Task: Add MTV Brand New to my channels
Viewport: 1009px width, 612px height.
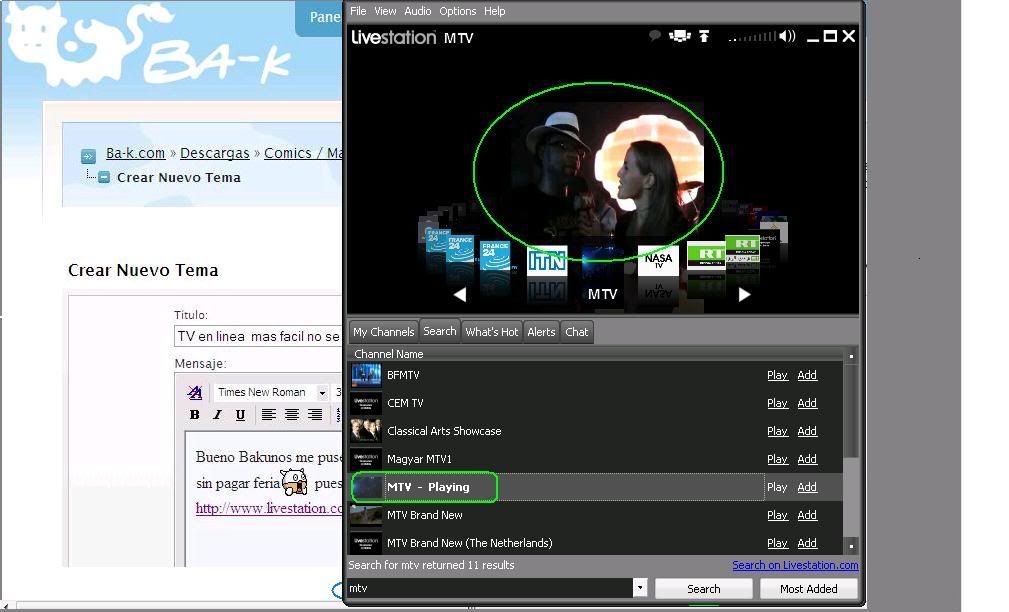Action: [807, 515]
